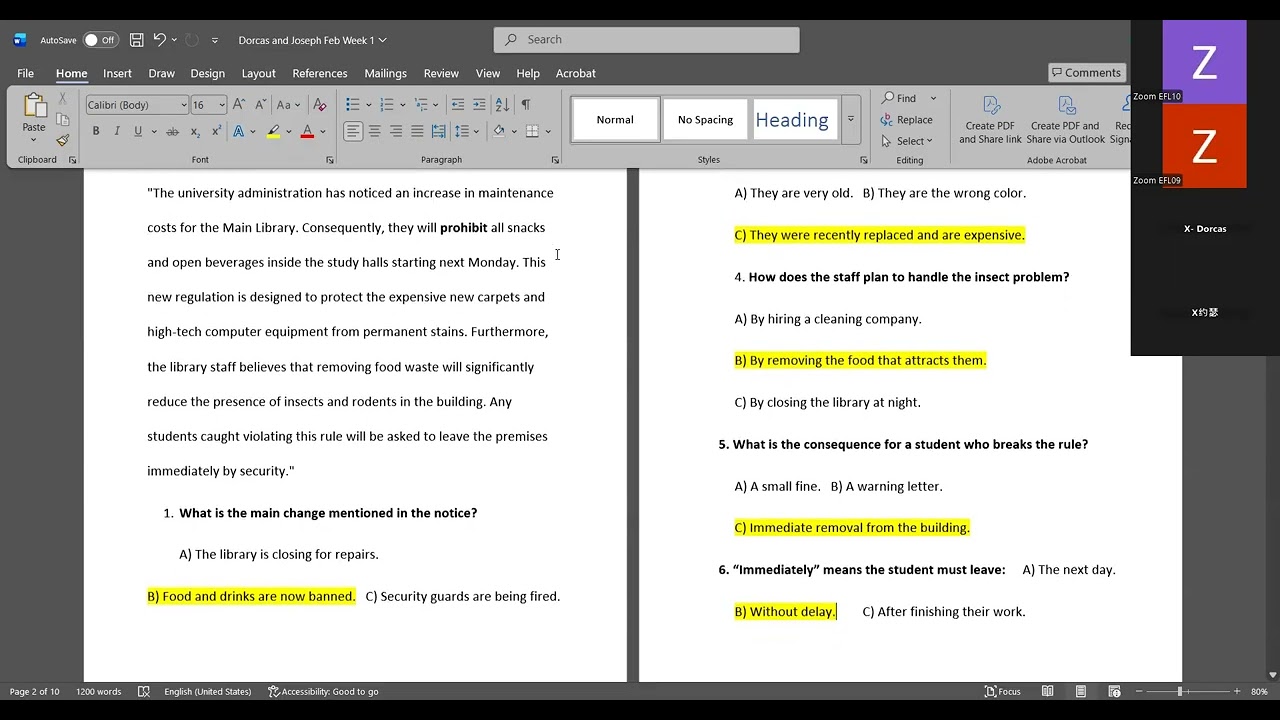Toggle Align Left paragraph button
The image size is (1280, 720).
353,131
